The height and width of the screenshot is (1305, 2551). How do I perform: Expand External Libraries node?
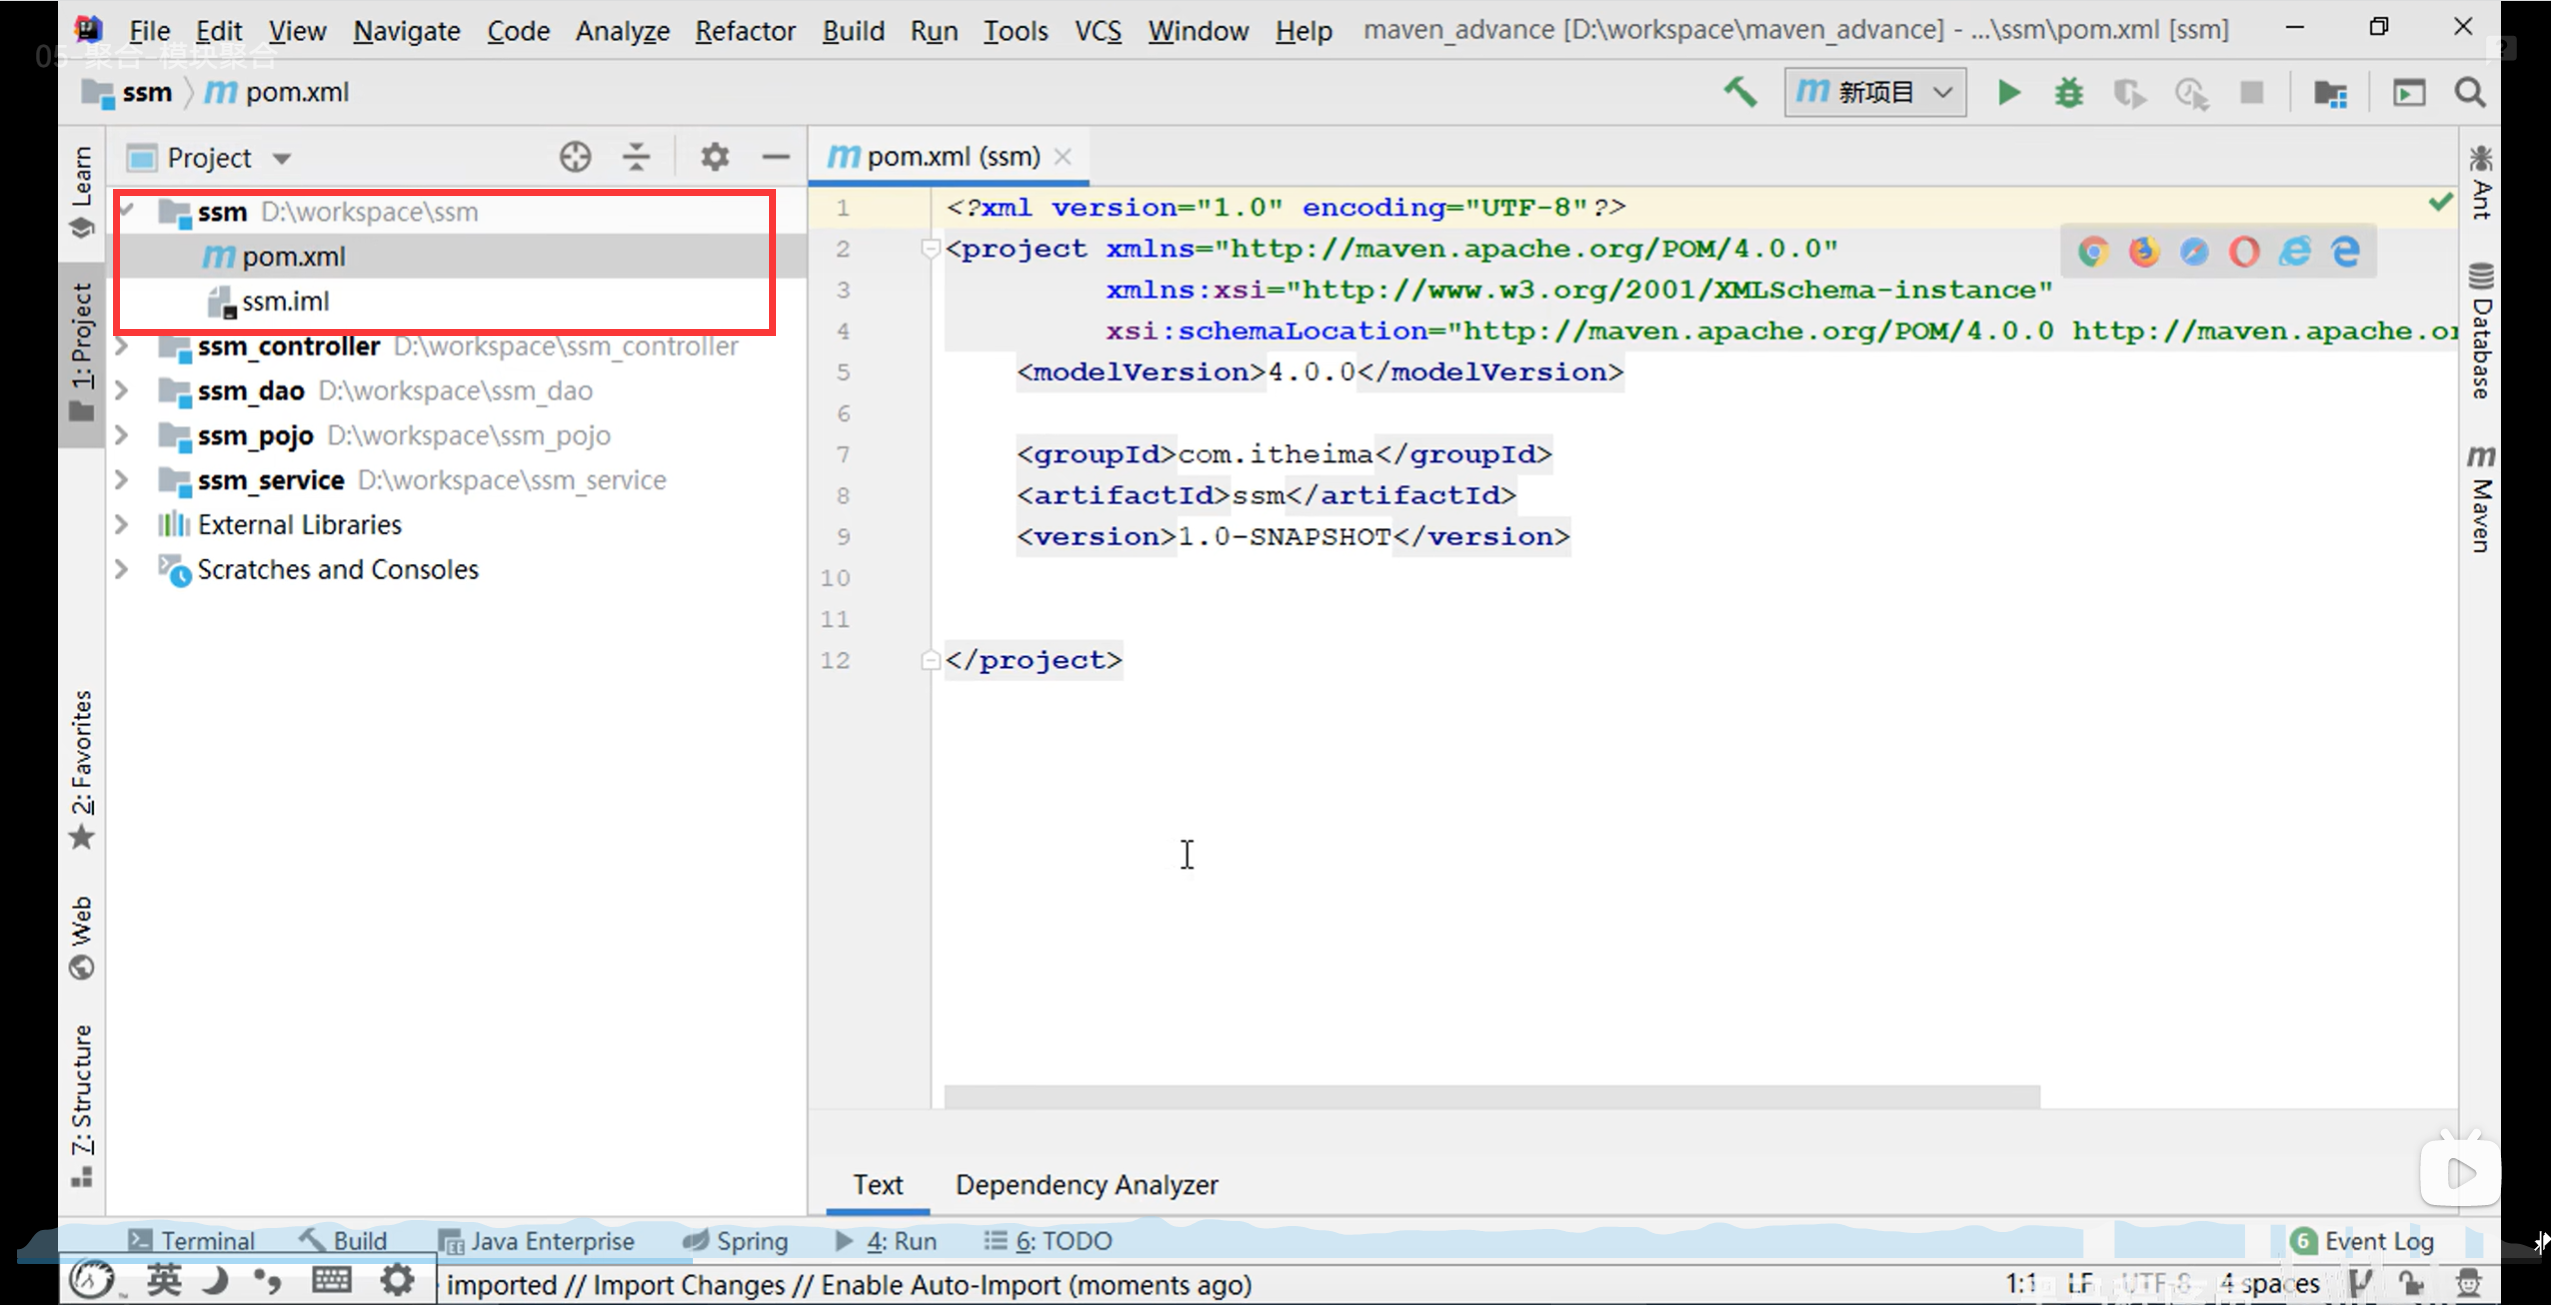[x=122, y=524]
